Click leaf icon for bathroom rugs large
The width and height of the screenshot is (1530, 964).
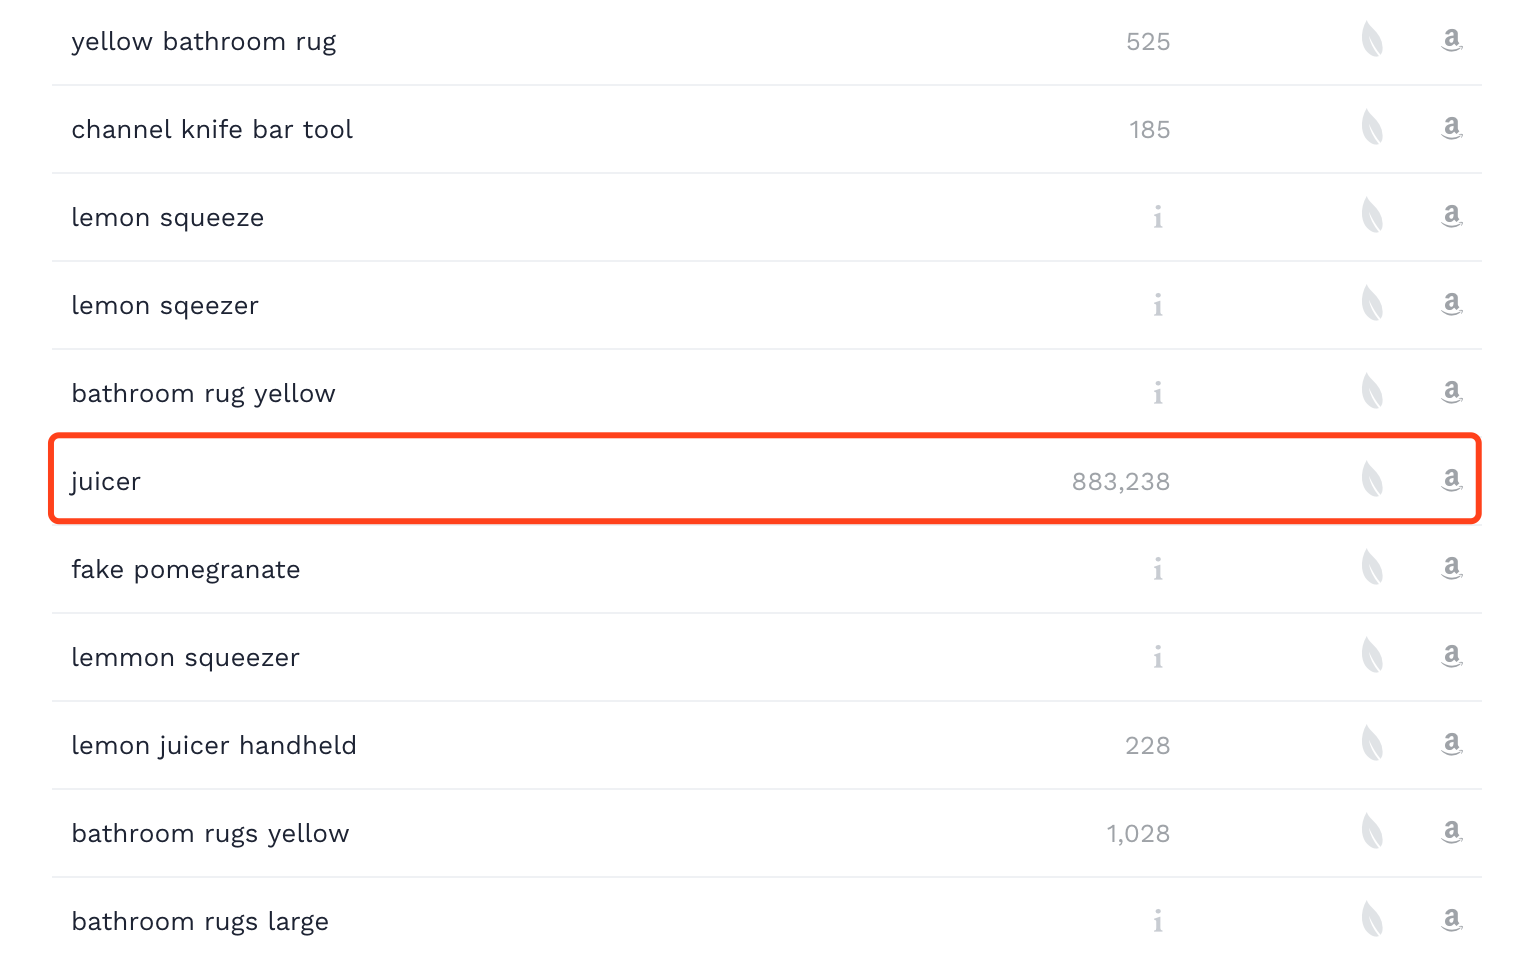[x=1372, y=920]
